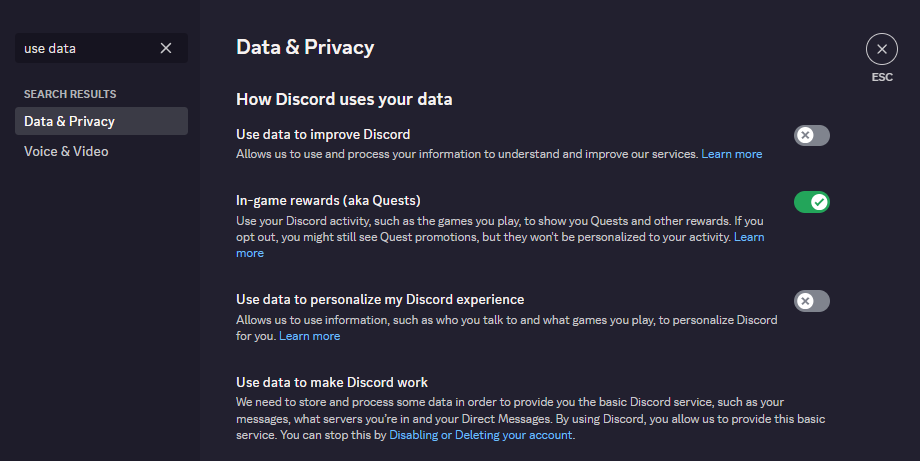Close settings using the ESC circle button
This screenshot has width=920, height=461.
881,49
